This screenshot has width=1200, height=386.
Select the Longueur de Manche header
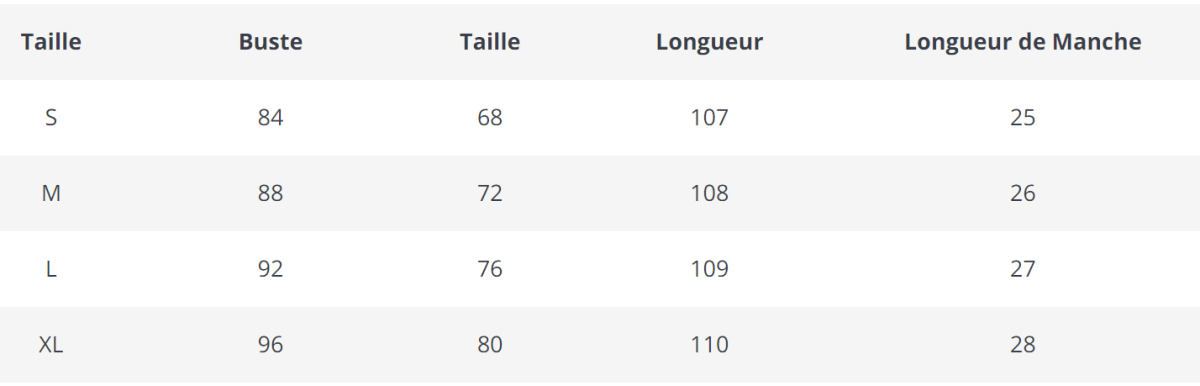(1023, 42)
